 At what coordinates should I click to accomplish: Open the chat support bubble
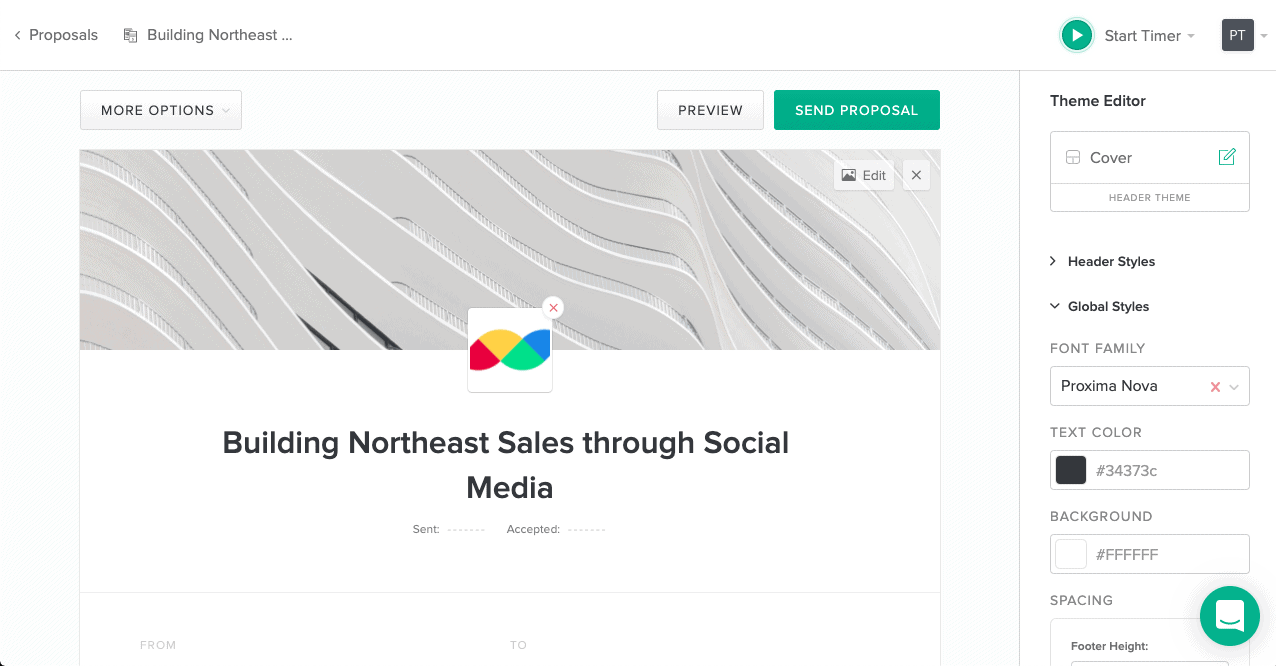click(x=1229, y=616)
